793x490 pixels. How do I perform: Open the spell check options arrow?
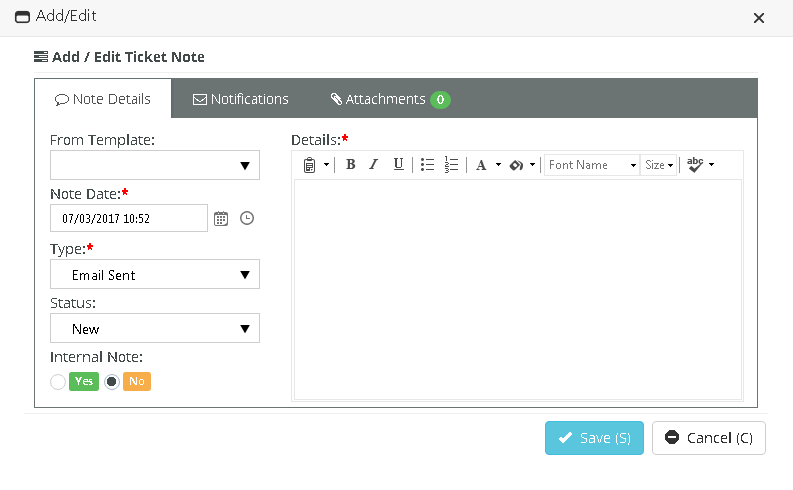712,165
